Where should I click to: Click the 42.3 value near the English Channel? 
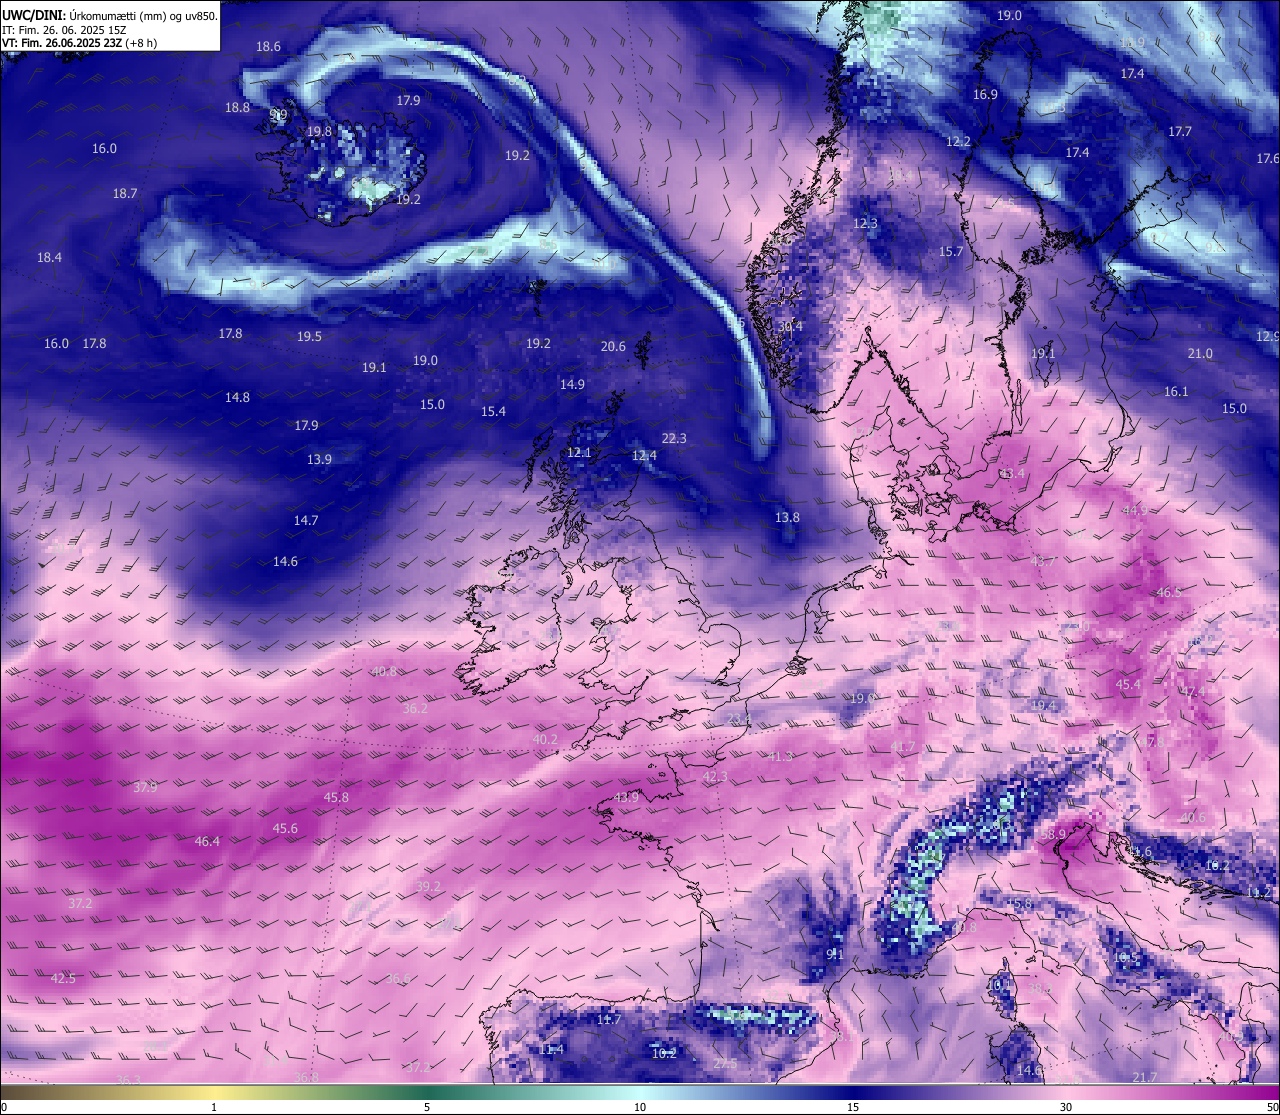pos(715,776)
